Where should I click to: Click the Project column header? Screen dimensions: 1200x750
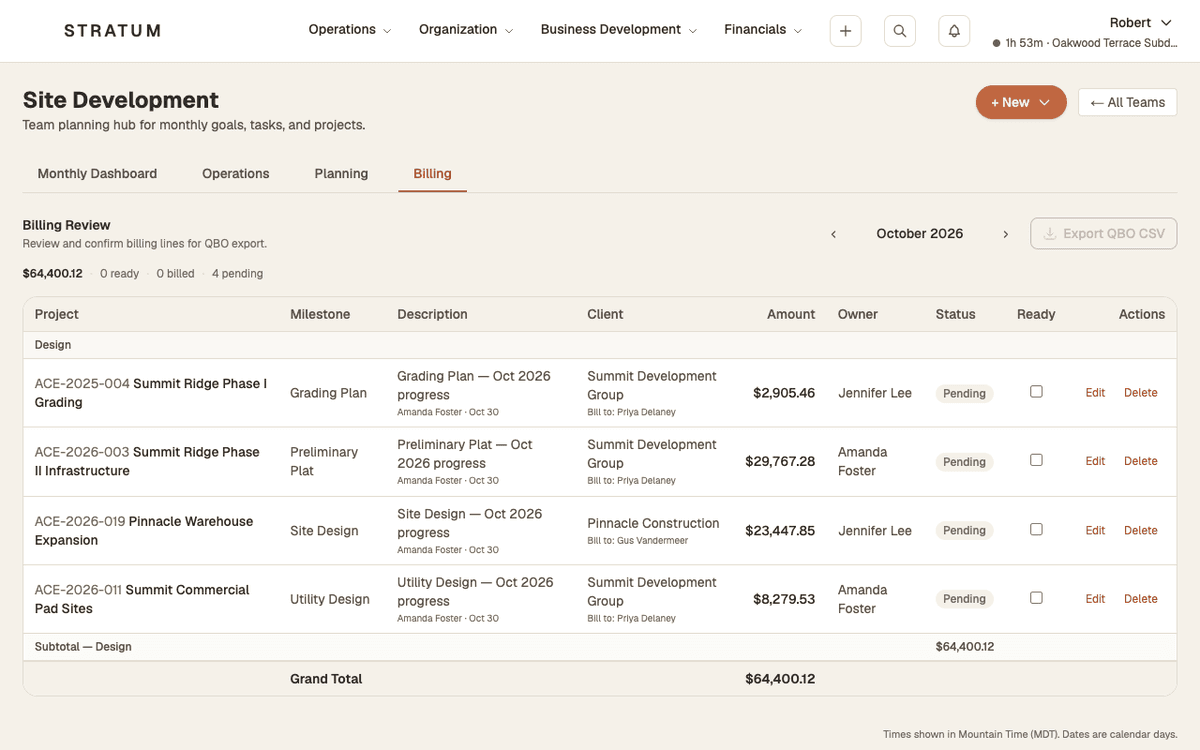coord(56,314)
